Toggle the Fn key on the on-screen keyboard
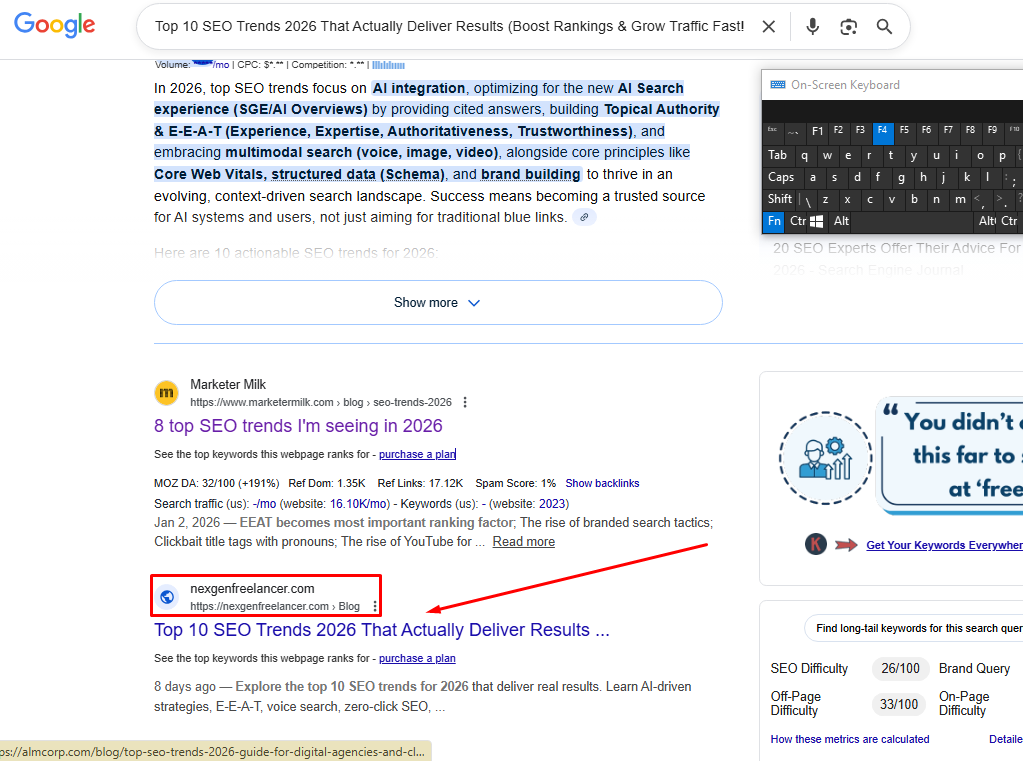 (x=774, y=221)
